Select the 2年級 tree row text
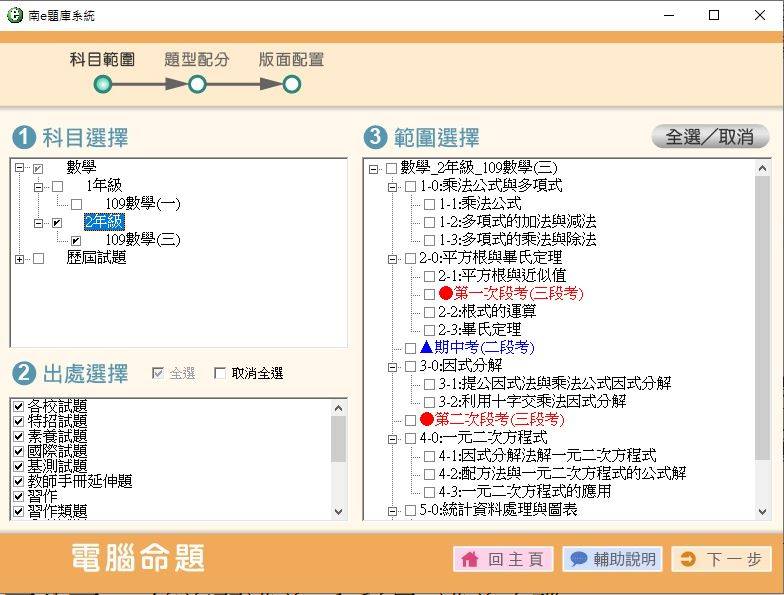The image size is (784, 595). coord(104,222)
